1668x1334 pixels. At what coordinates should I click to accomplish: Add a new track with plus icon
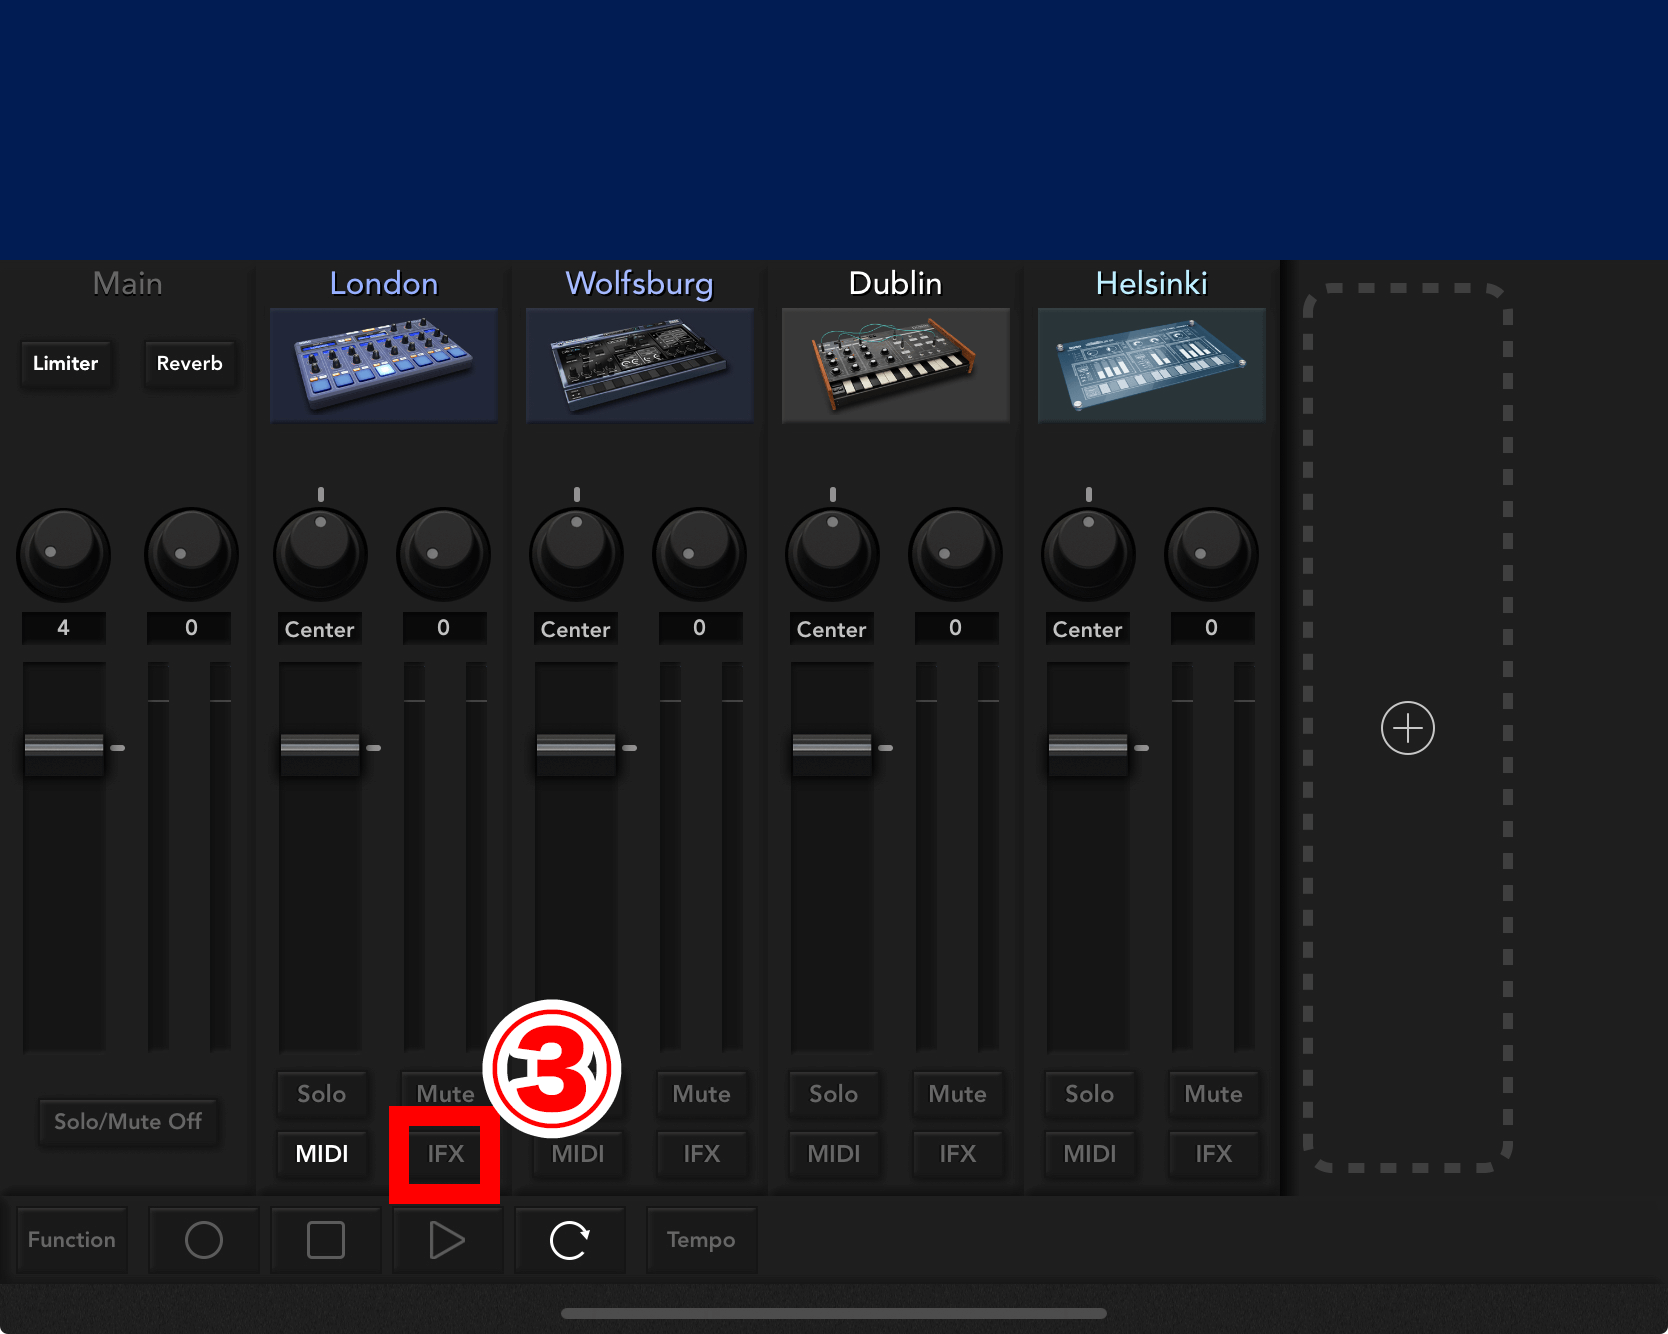pos(1408,728)
